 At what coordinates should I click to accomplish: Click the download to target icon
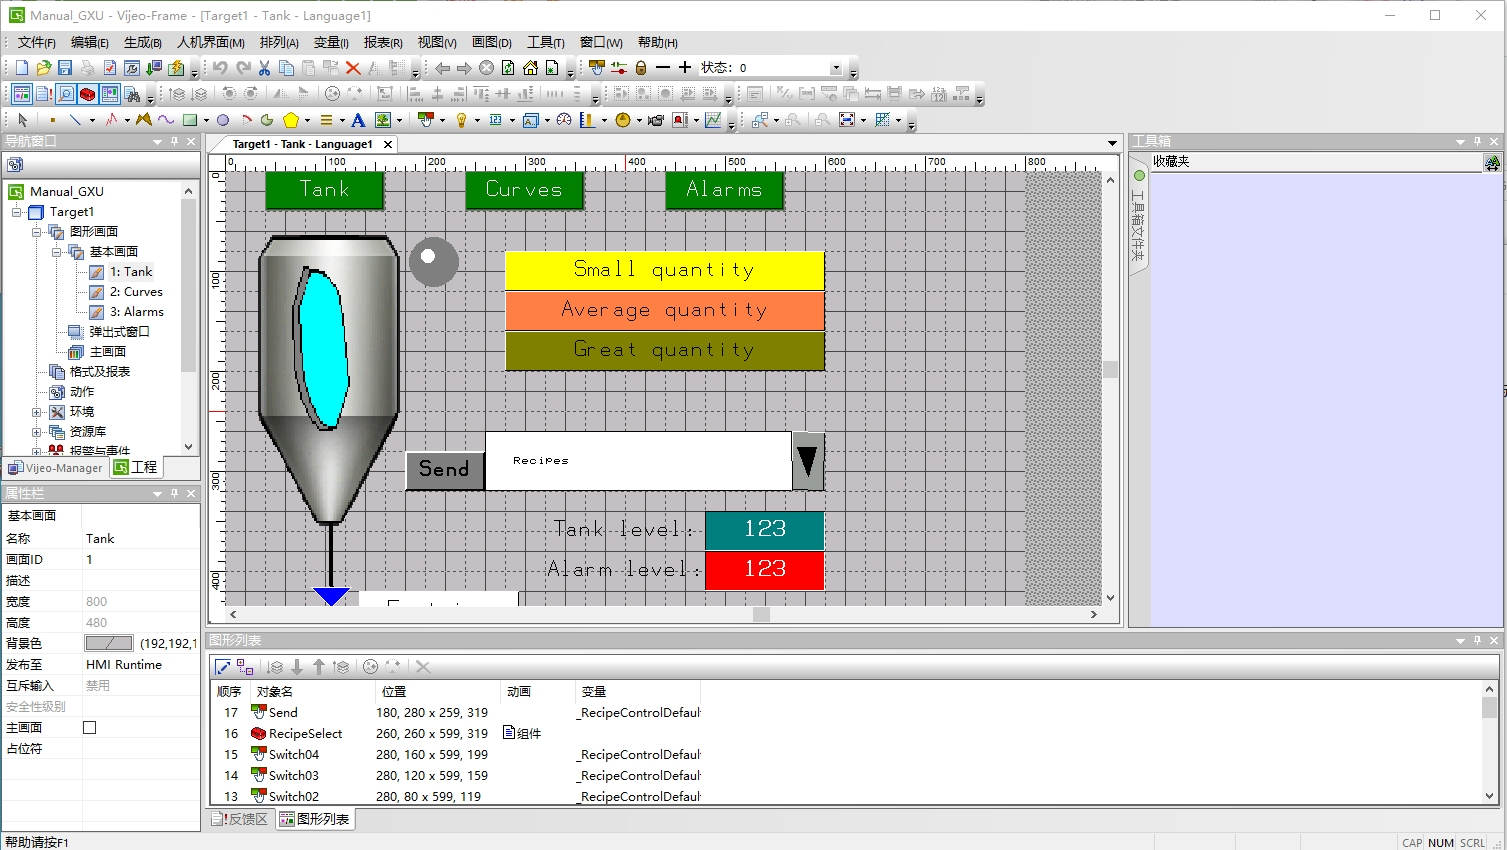coord(152,68)
